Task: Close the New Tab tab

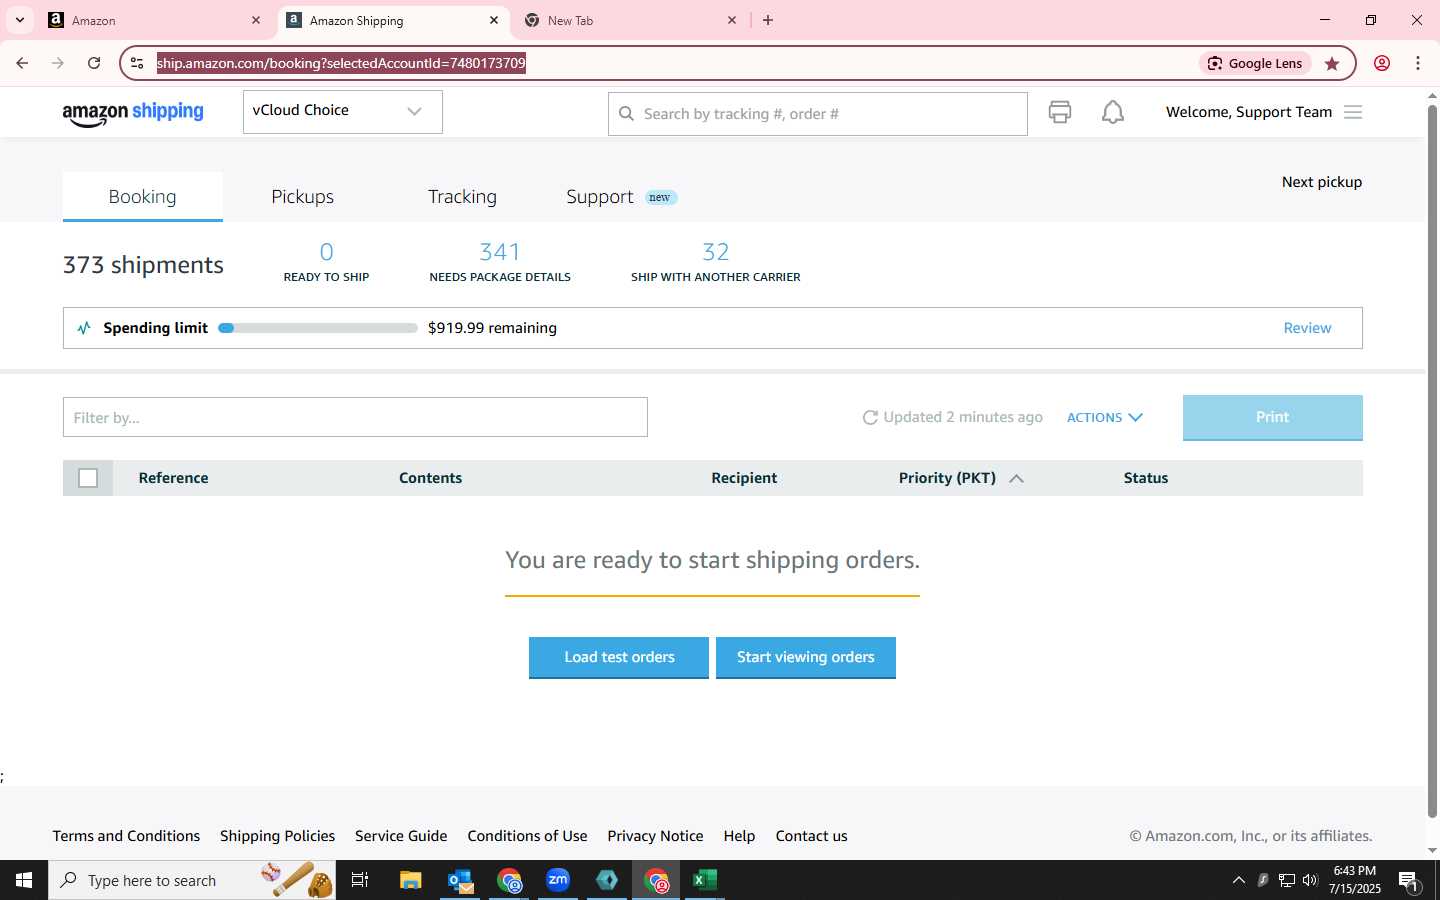Action: point(732,20)
